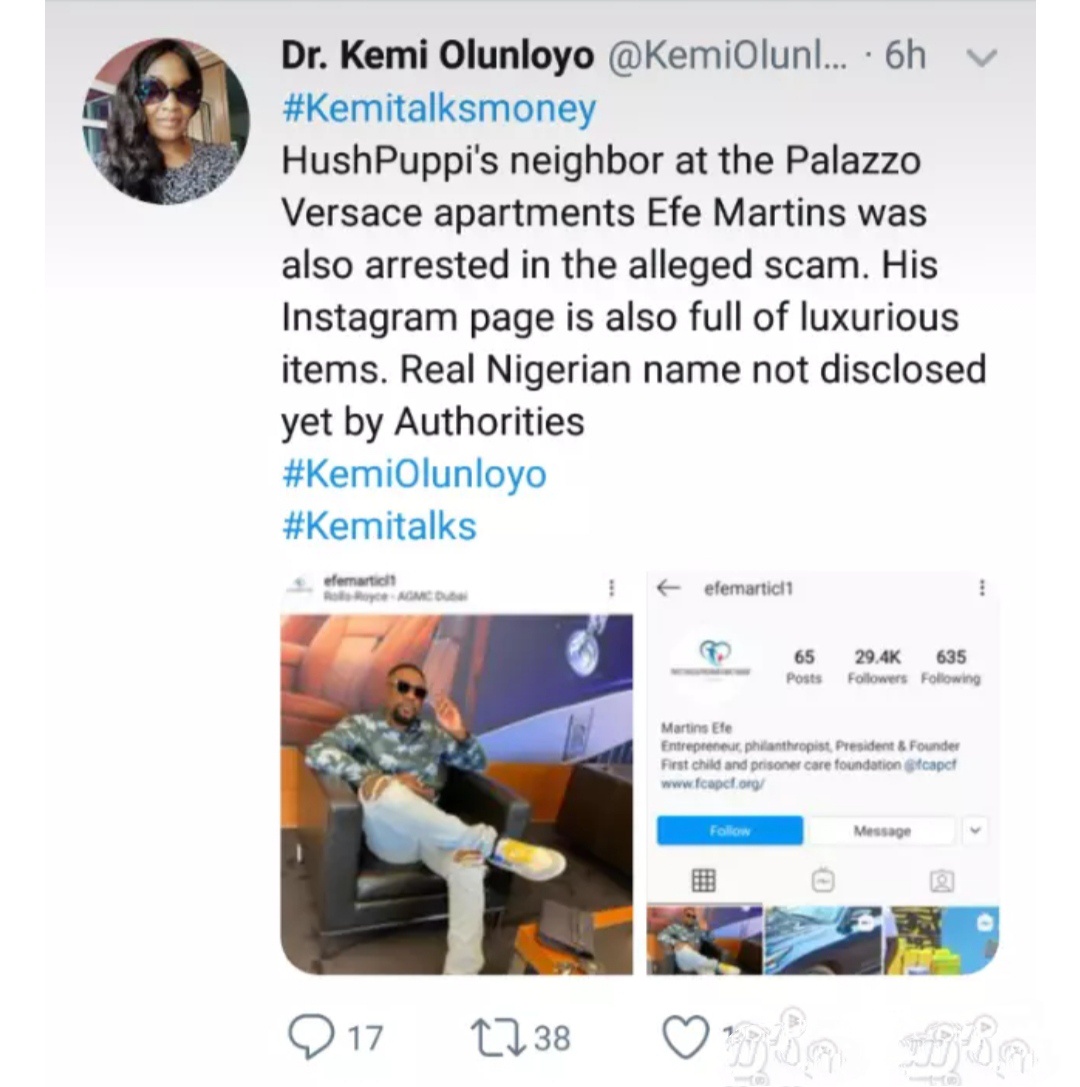Open the #KemiOlunloyo hashtag link

[x=414, y=474]
